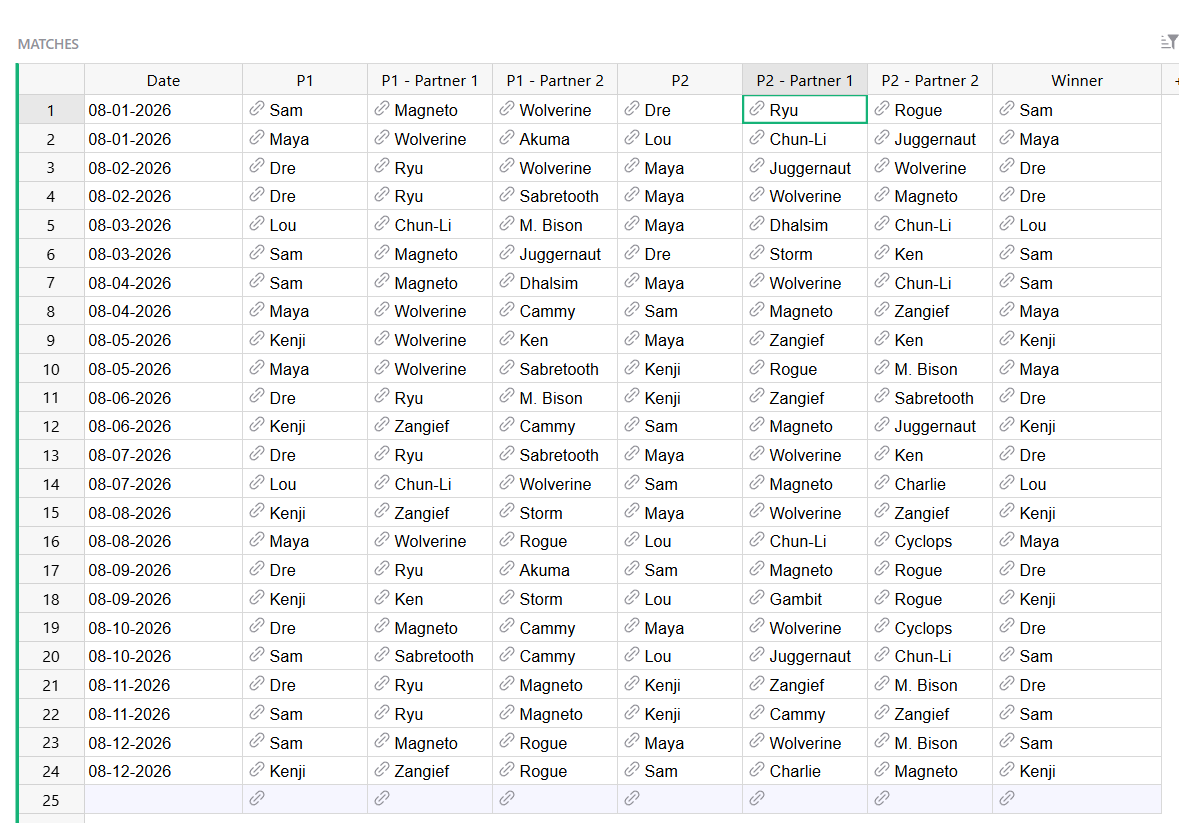Click the link icon beside Dhalsim in row 5
Image resolution: width=1179 pixels, height=823 pixels.
point(756,224)
